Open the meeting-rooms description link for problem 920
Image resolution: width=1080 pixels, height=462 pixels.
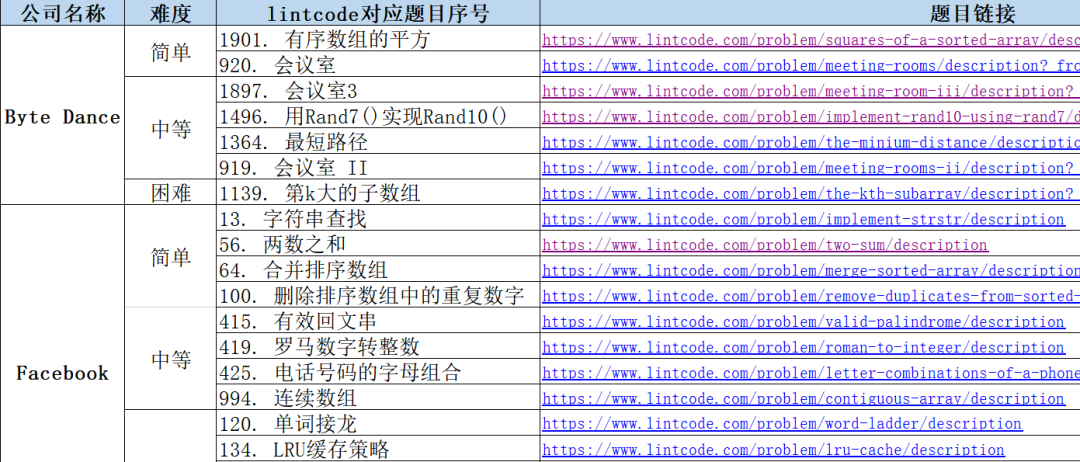tap(811, 66)
